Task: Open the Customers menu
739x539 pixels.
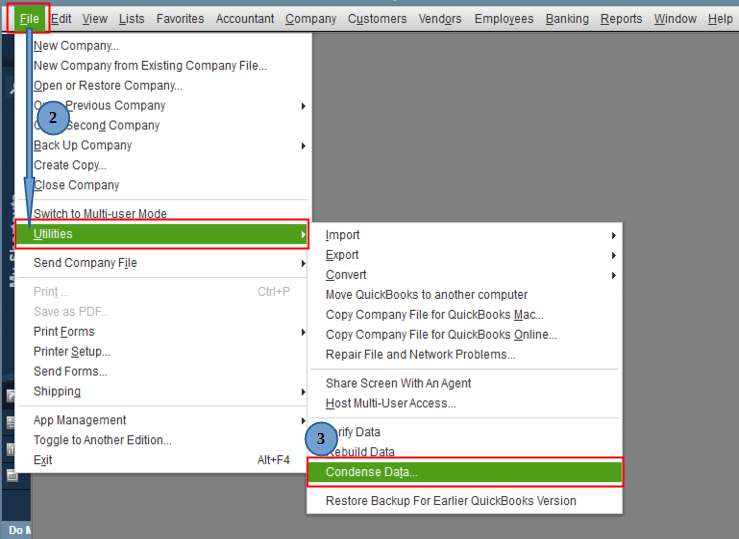Action: [x=377, y=19]
